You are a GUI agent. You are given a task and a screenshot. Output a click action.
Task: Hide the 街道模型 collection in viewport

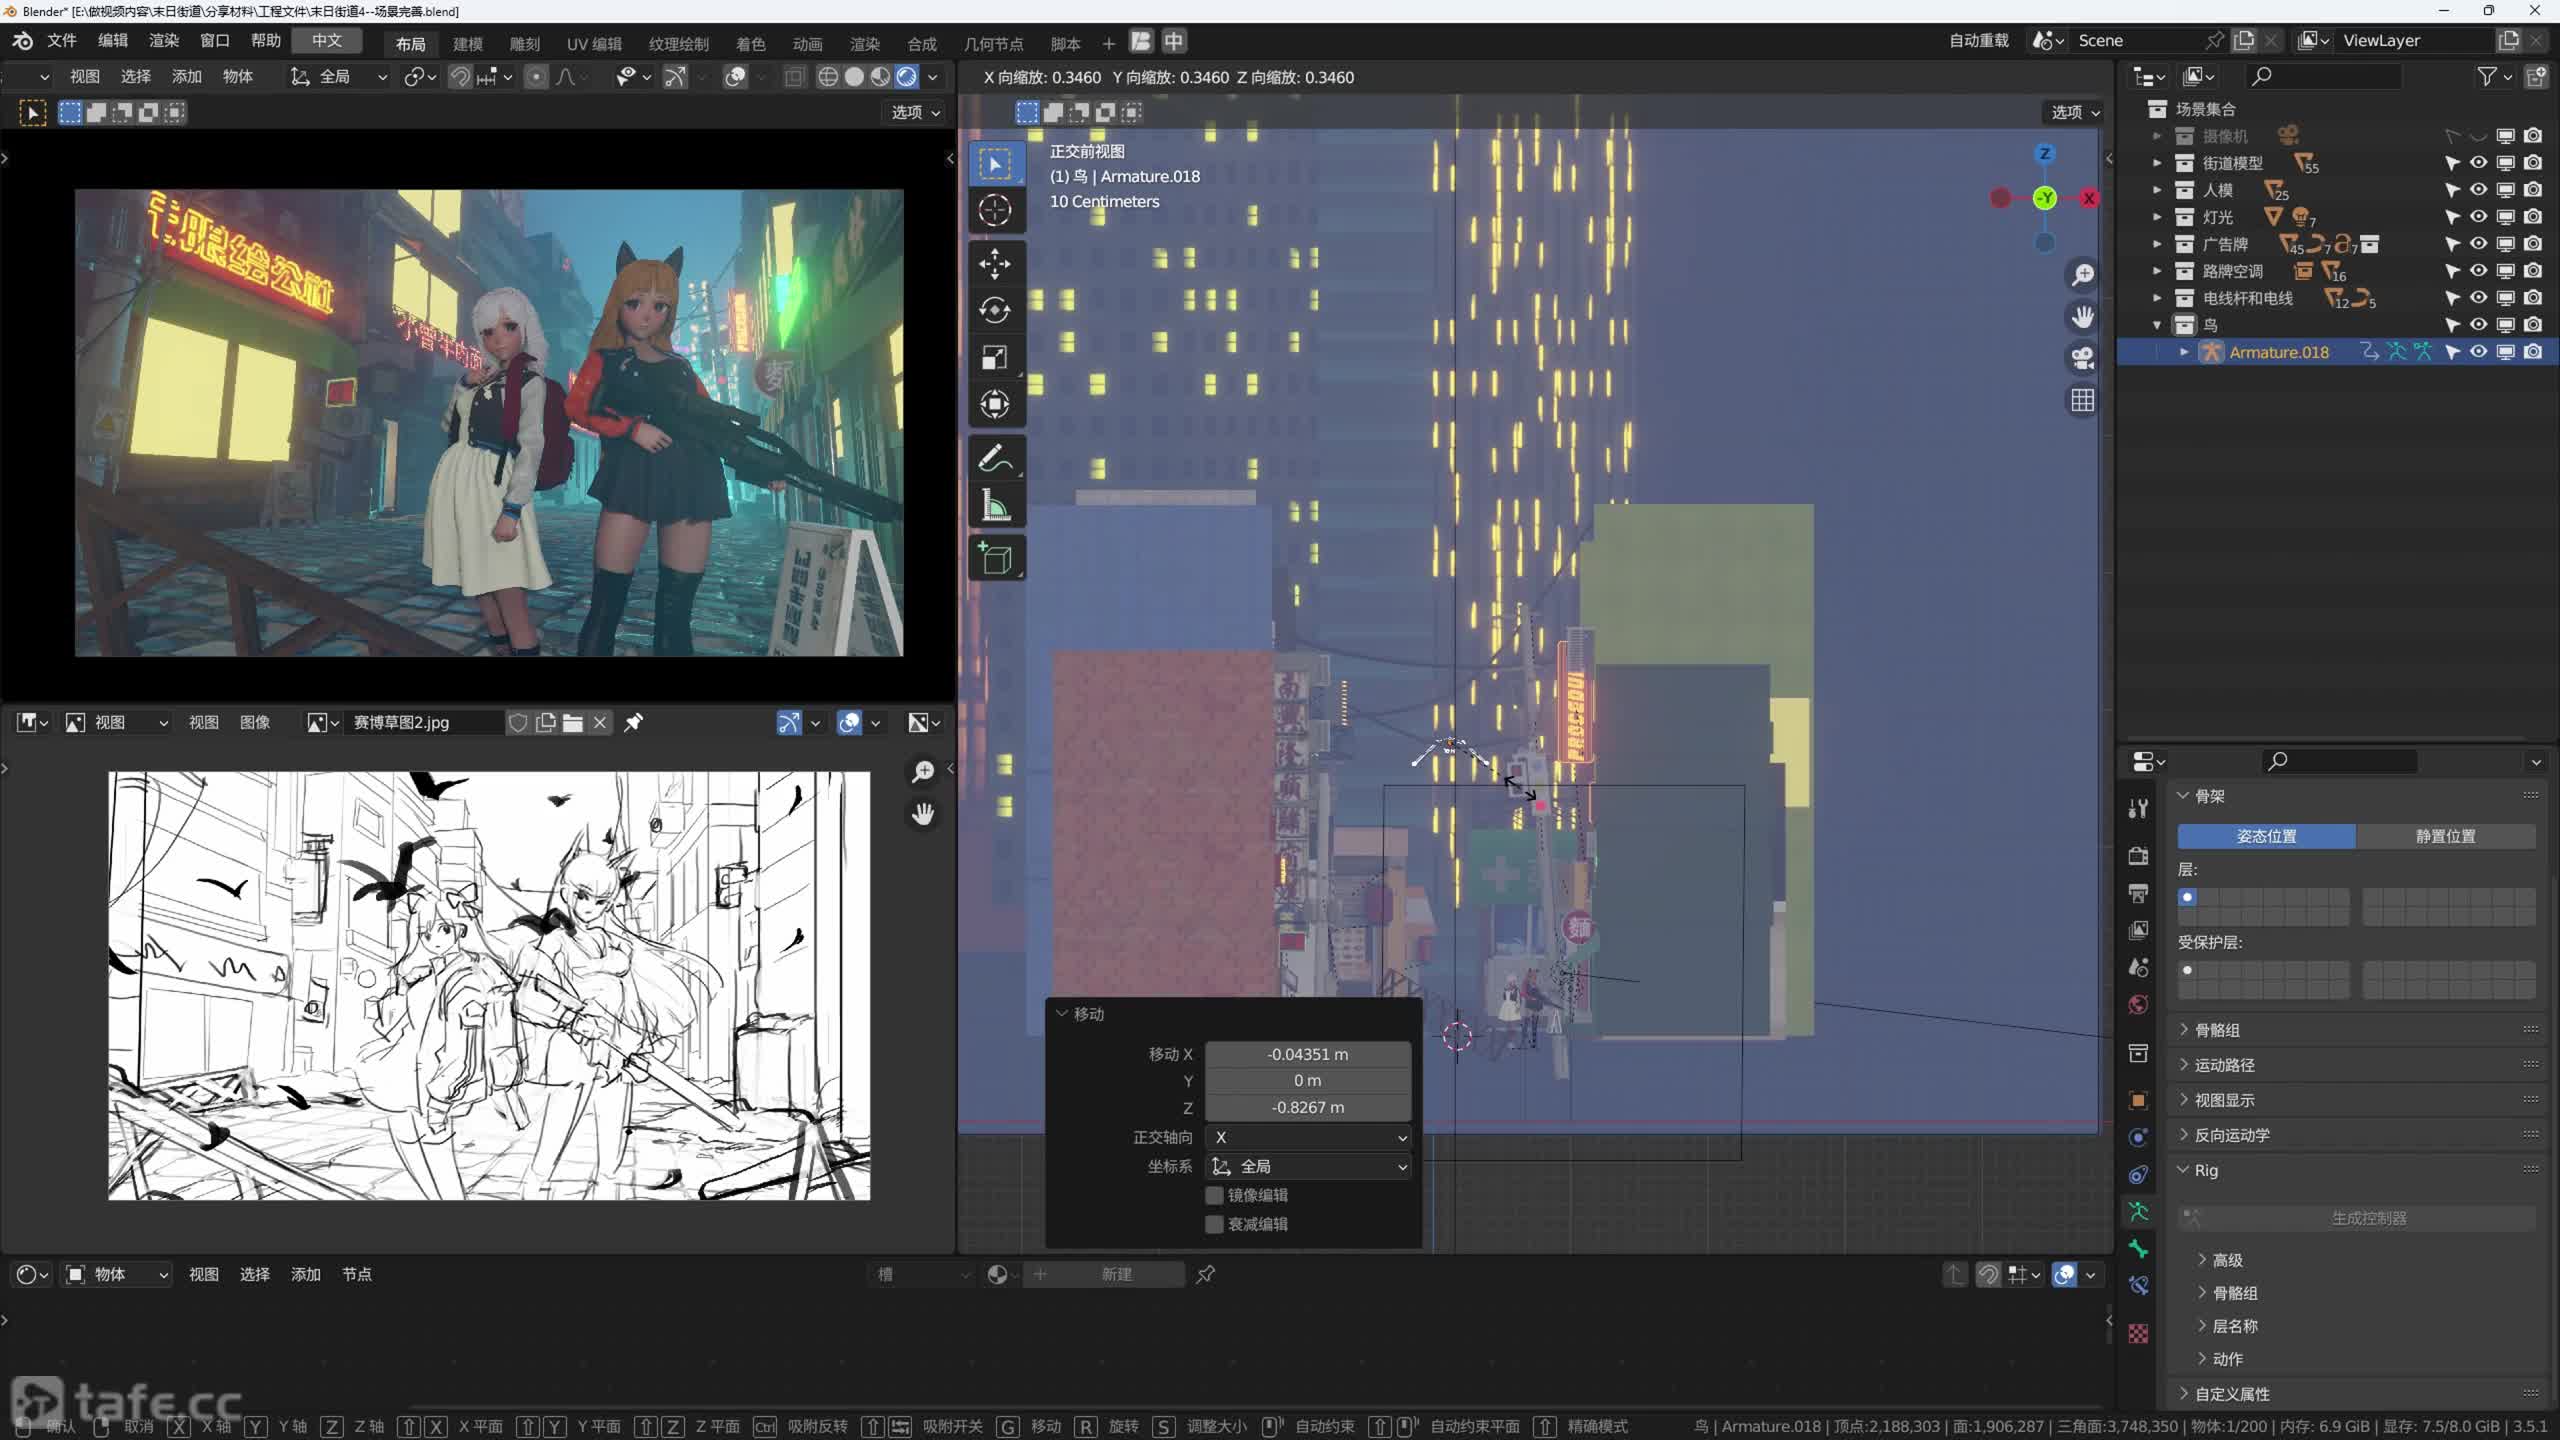pos(2479,163)
